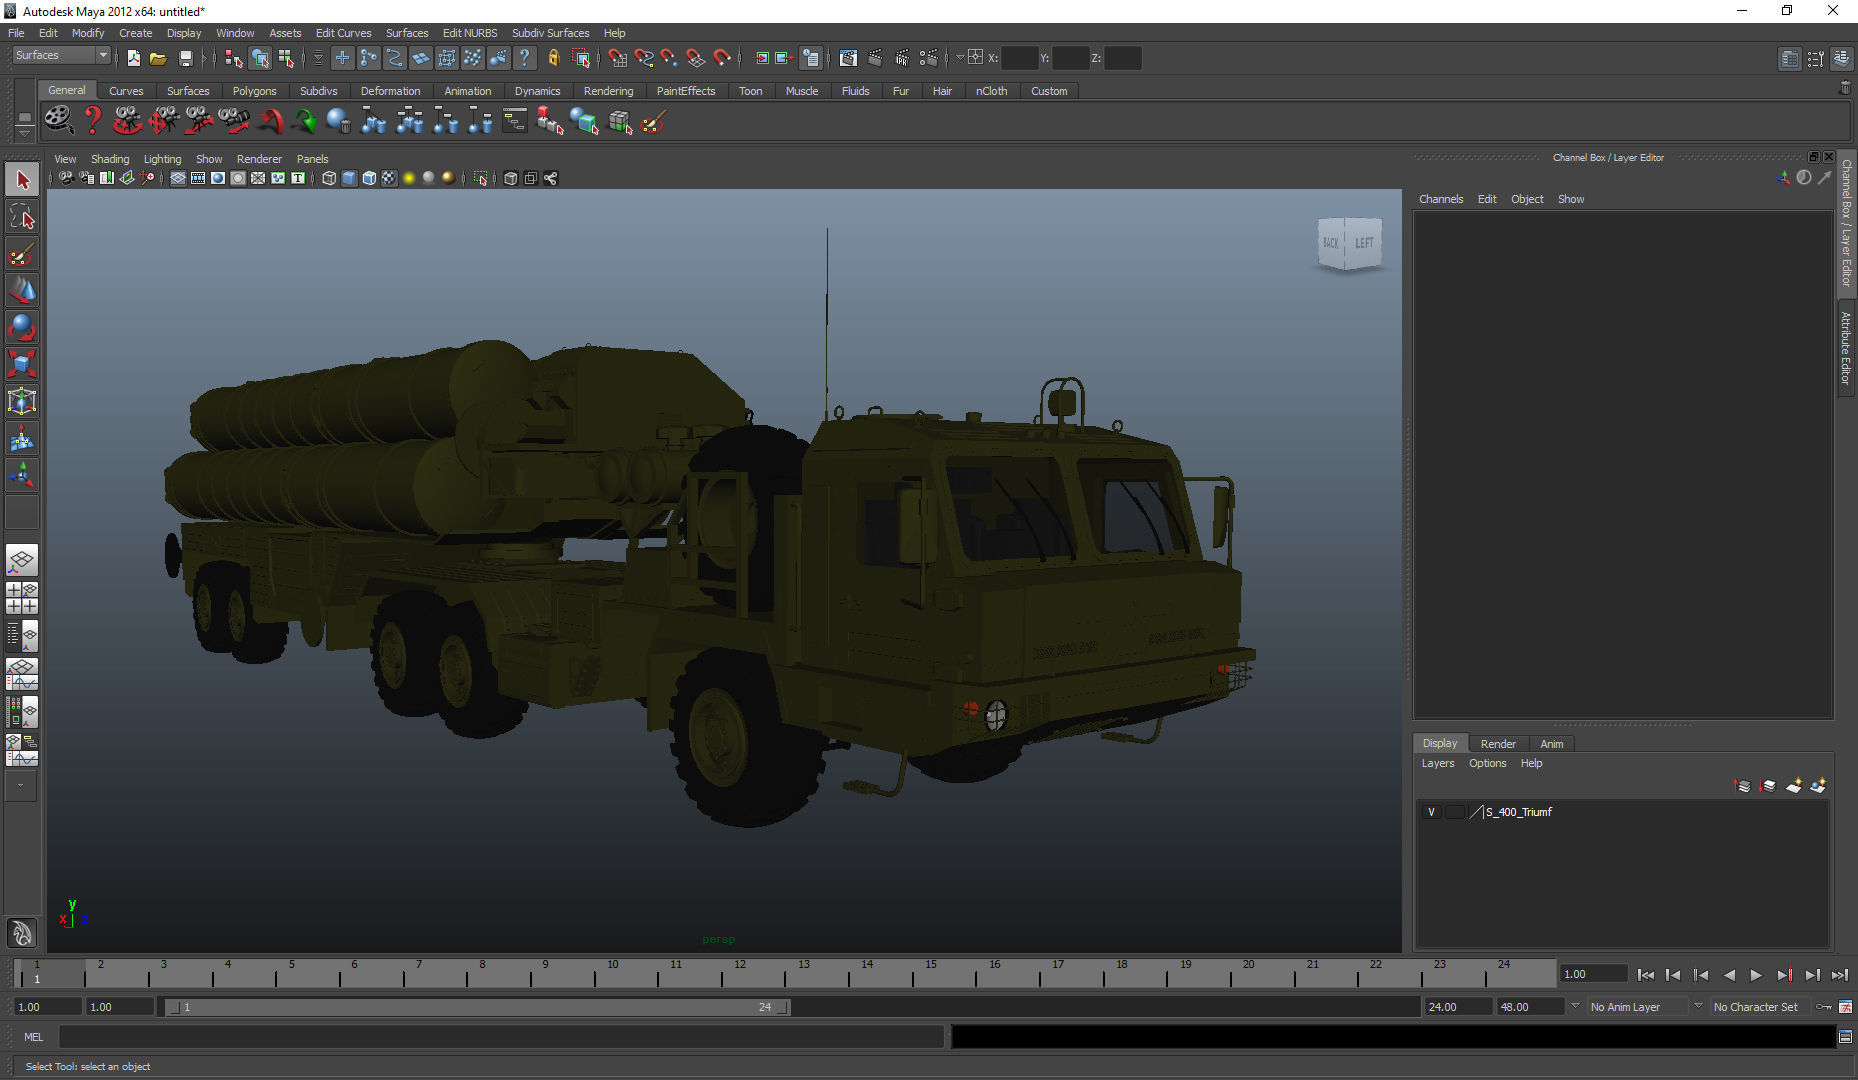The image size is (1858, 1080).
Task: Switch to the Render layer tab
Action: click(1498, 744)
